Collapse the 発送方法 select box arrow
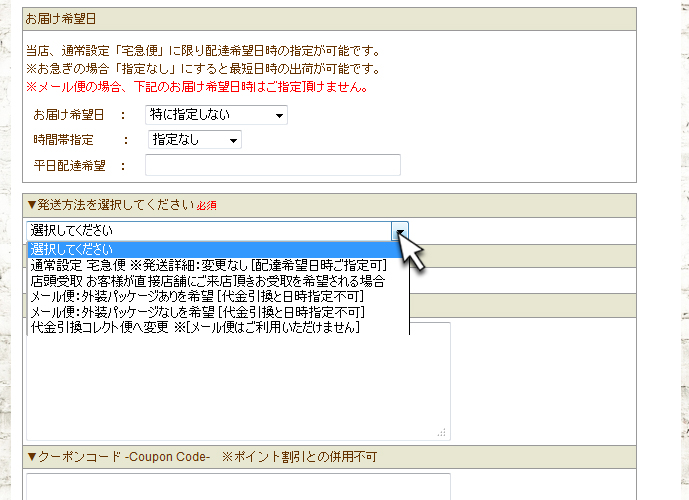This screenshot has width=689, height=500. tap(400, 231)
